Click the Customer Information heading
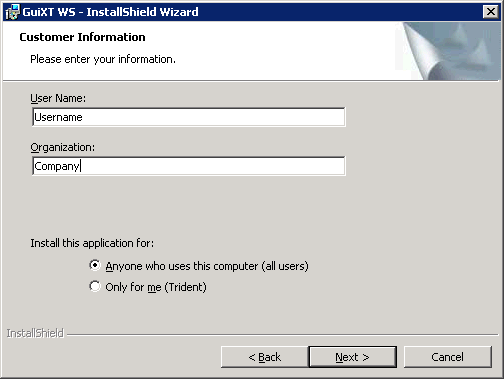504x379 pixels. [x=82, y=37]
